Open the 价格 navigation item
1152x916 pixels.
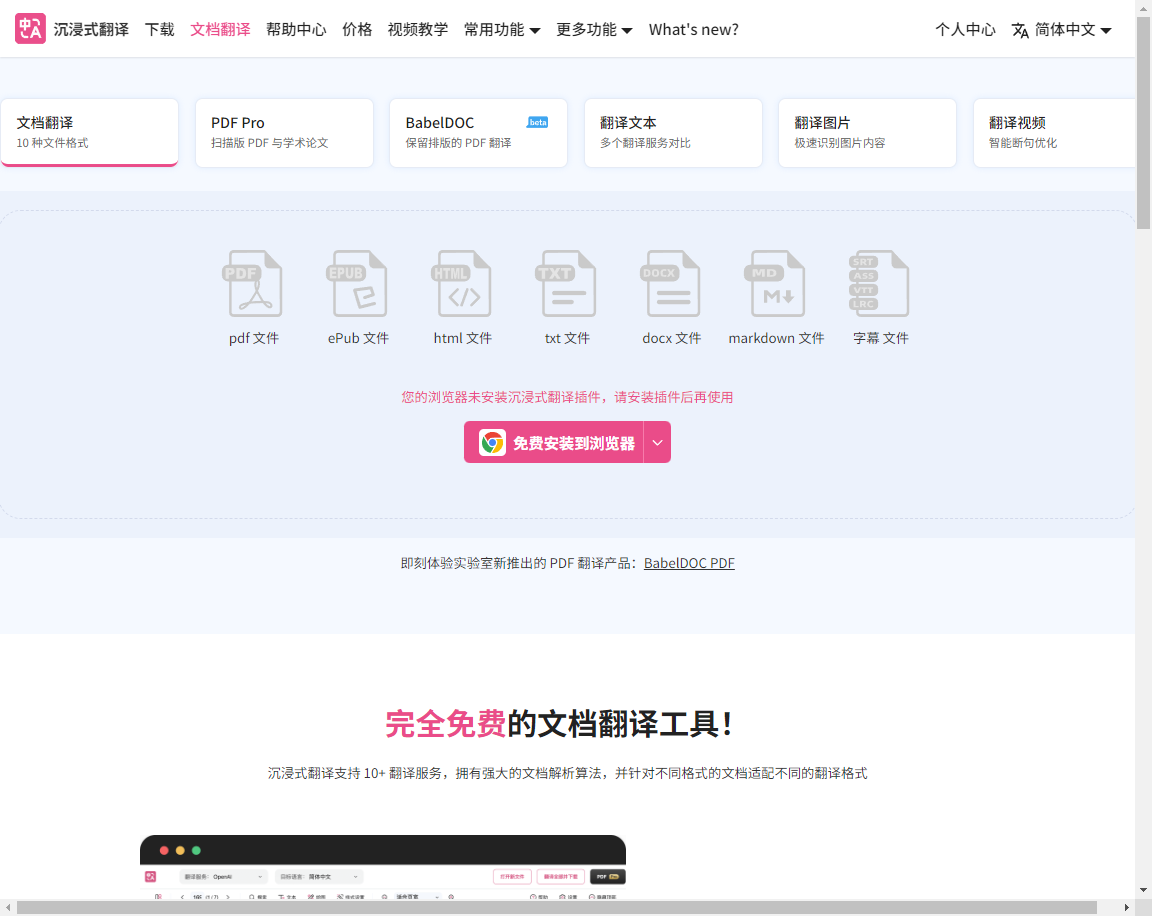click(x=357, y=29)
